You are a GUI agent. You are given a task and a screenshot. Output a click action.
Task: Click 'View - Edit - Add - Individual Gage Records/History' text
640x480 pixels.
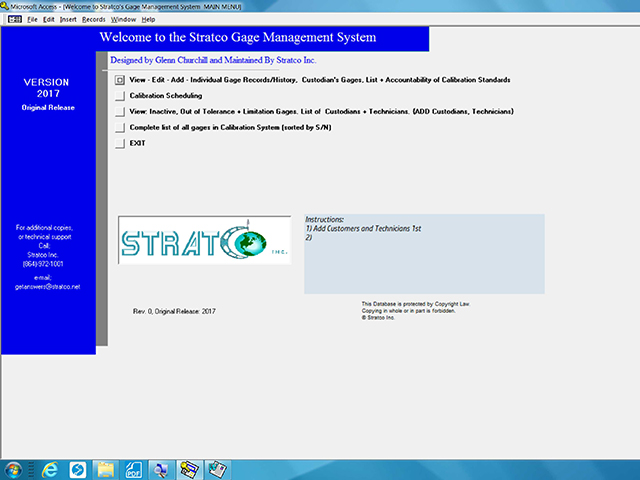pos(213,80)
